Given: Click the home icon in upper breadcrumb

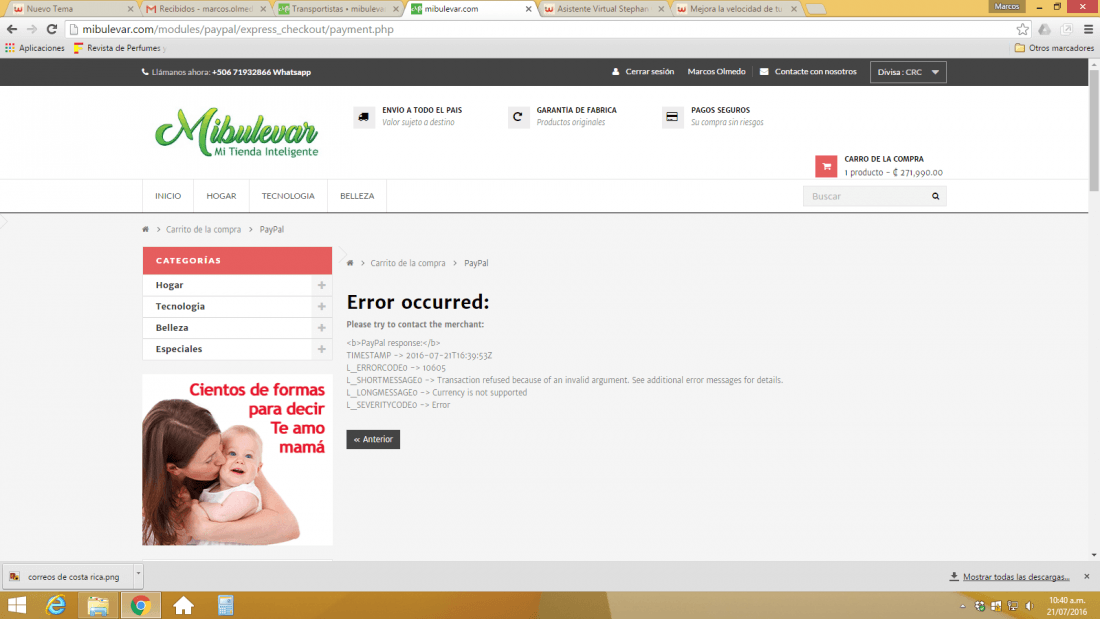Looking at the screenshot, I should pos(145,229).
